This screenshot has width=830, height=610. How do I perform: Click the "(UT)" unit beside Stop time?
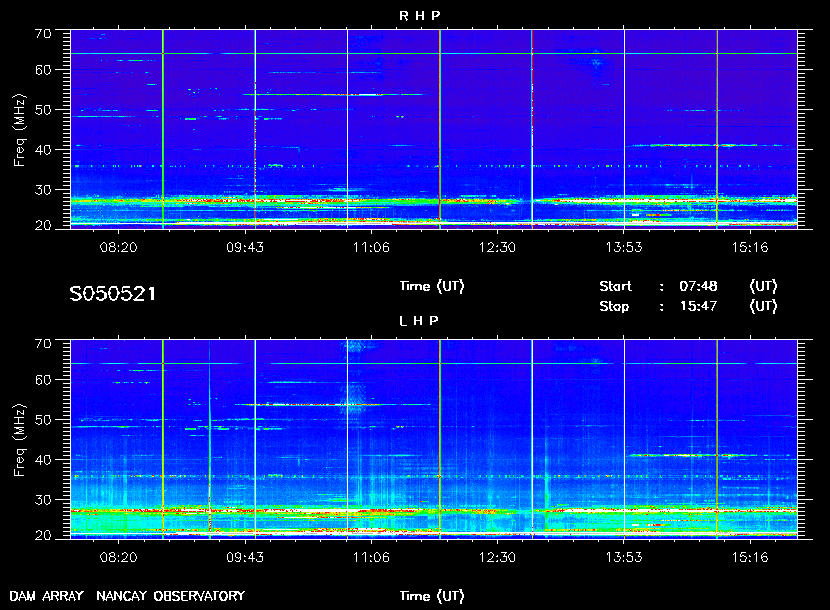pyautogui.click(x=763, y=307)
